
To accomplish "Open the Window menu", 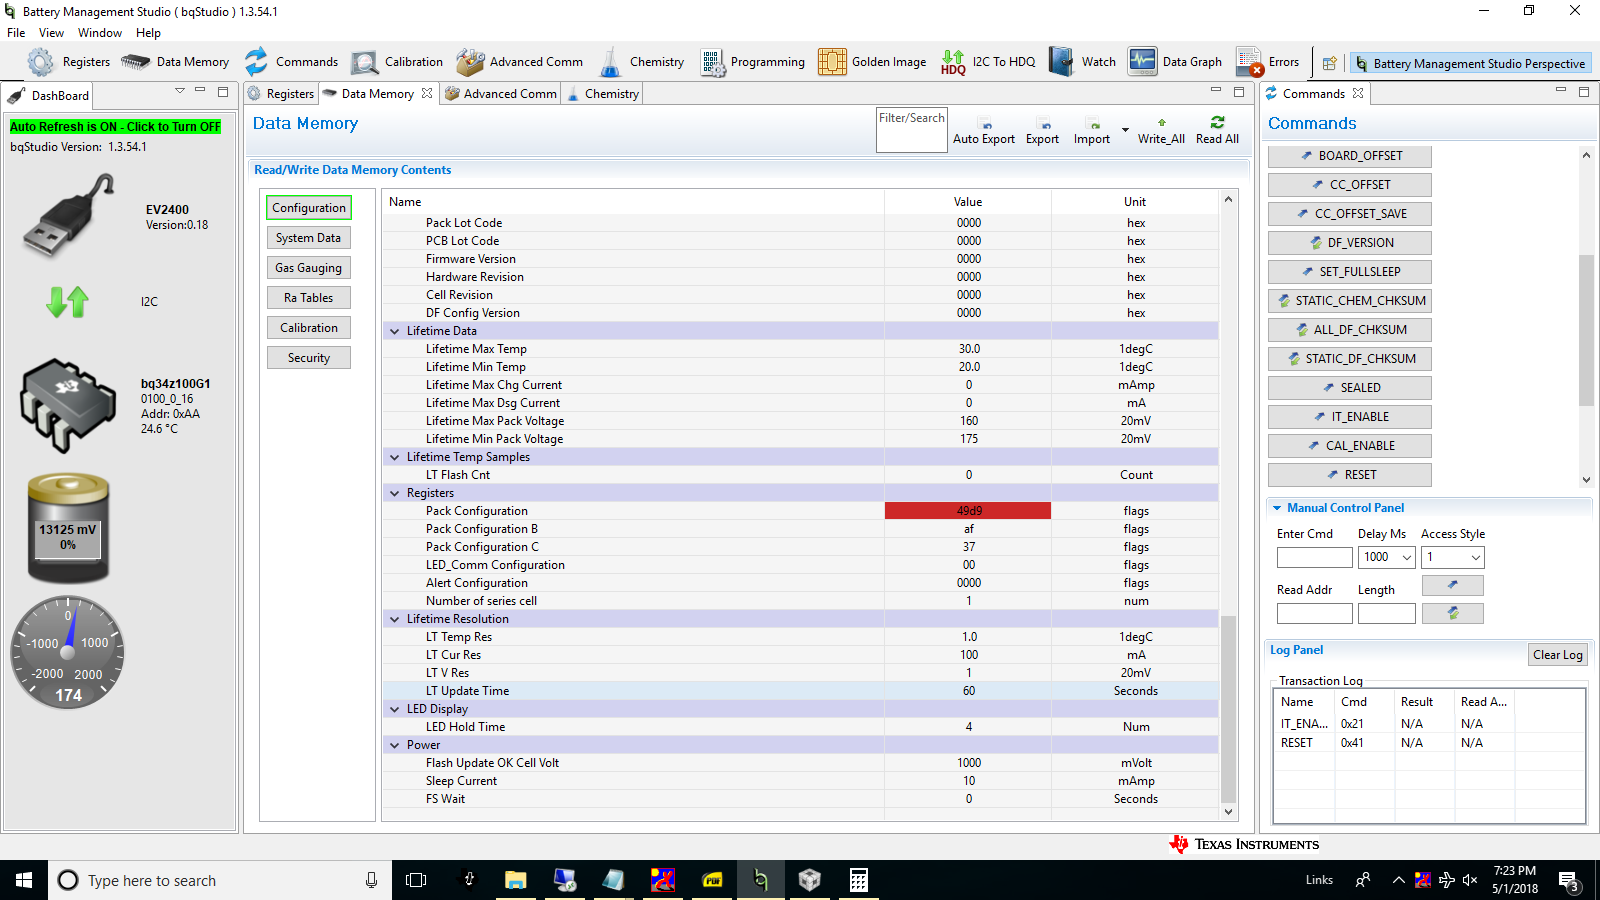I will (x=100, y=33).
